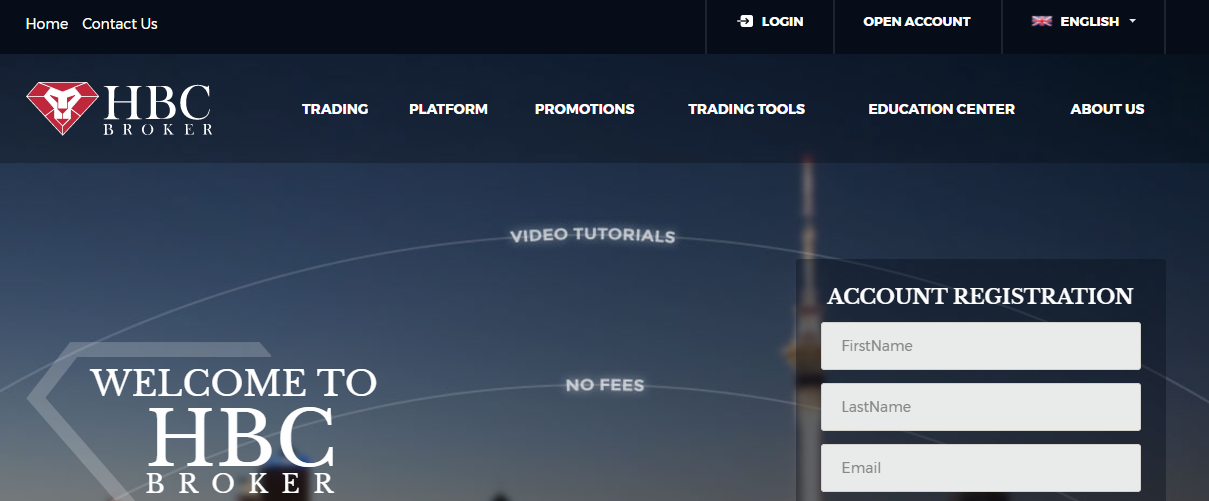
Task: Open the Home link
Action: 47,23
